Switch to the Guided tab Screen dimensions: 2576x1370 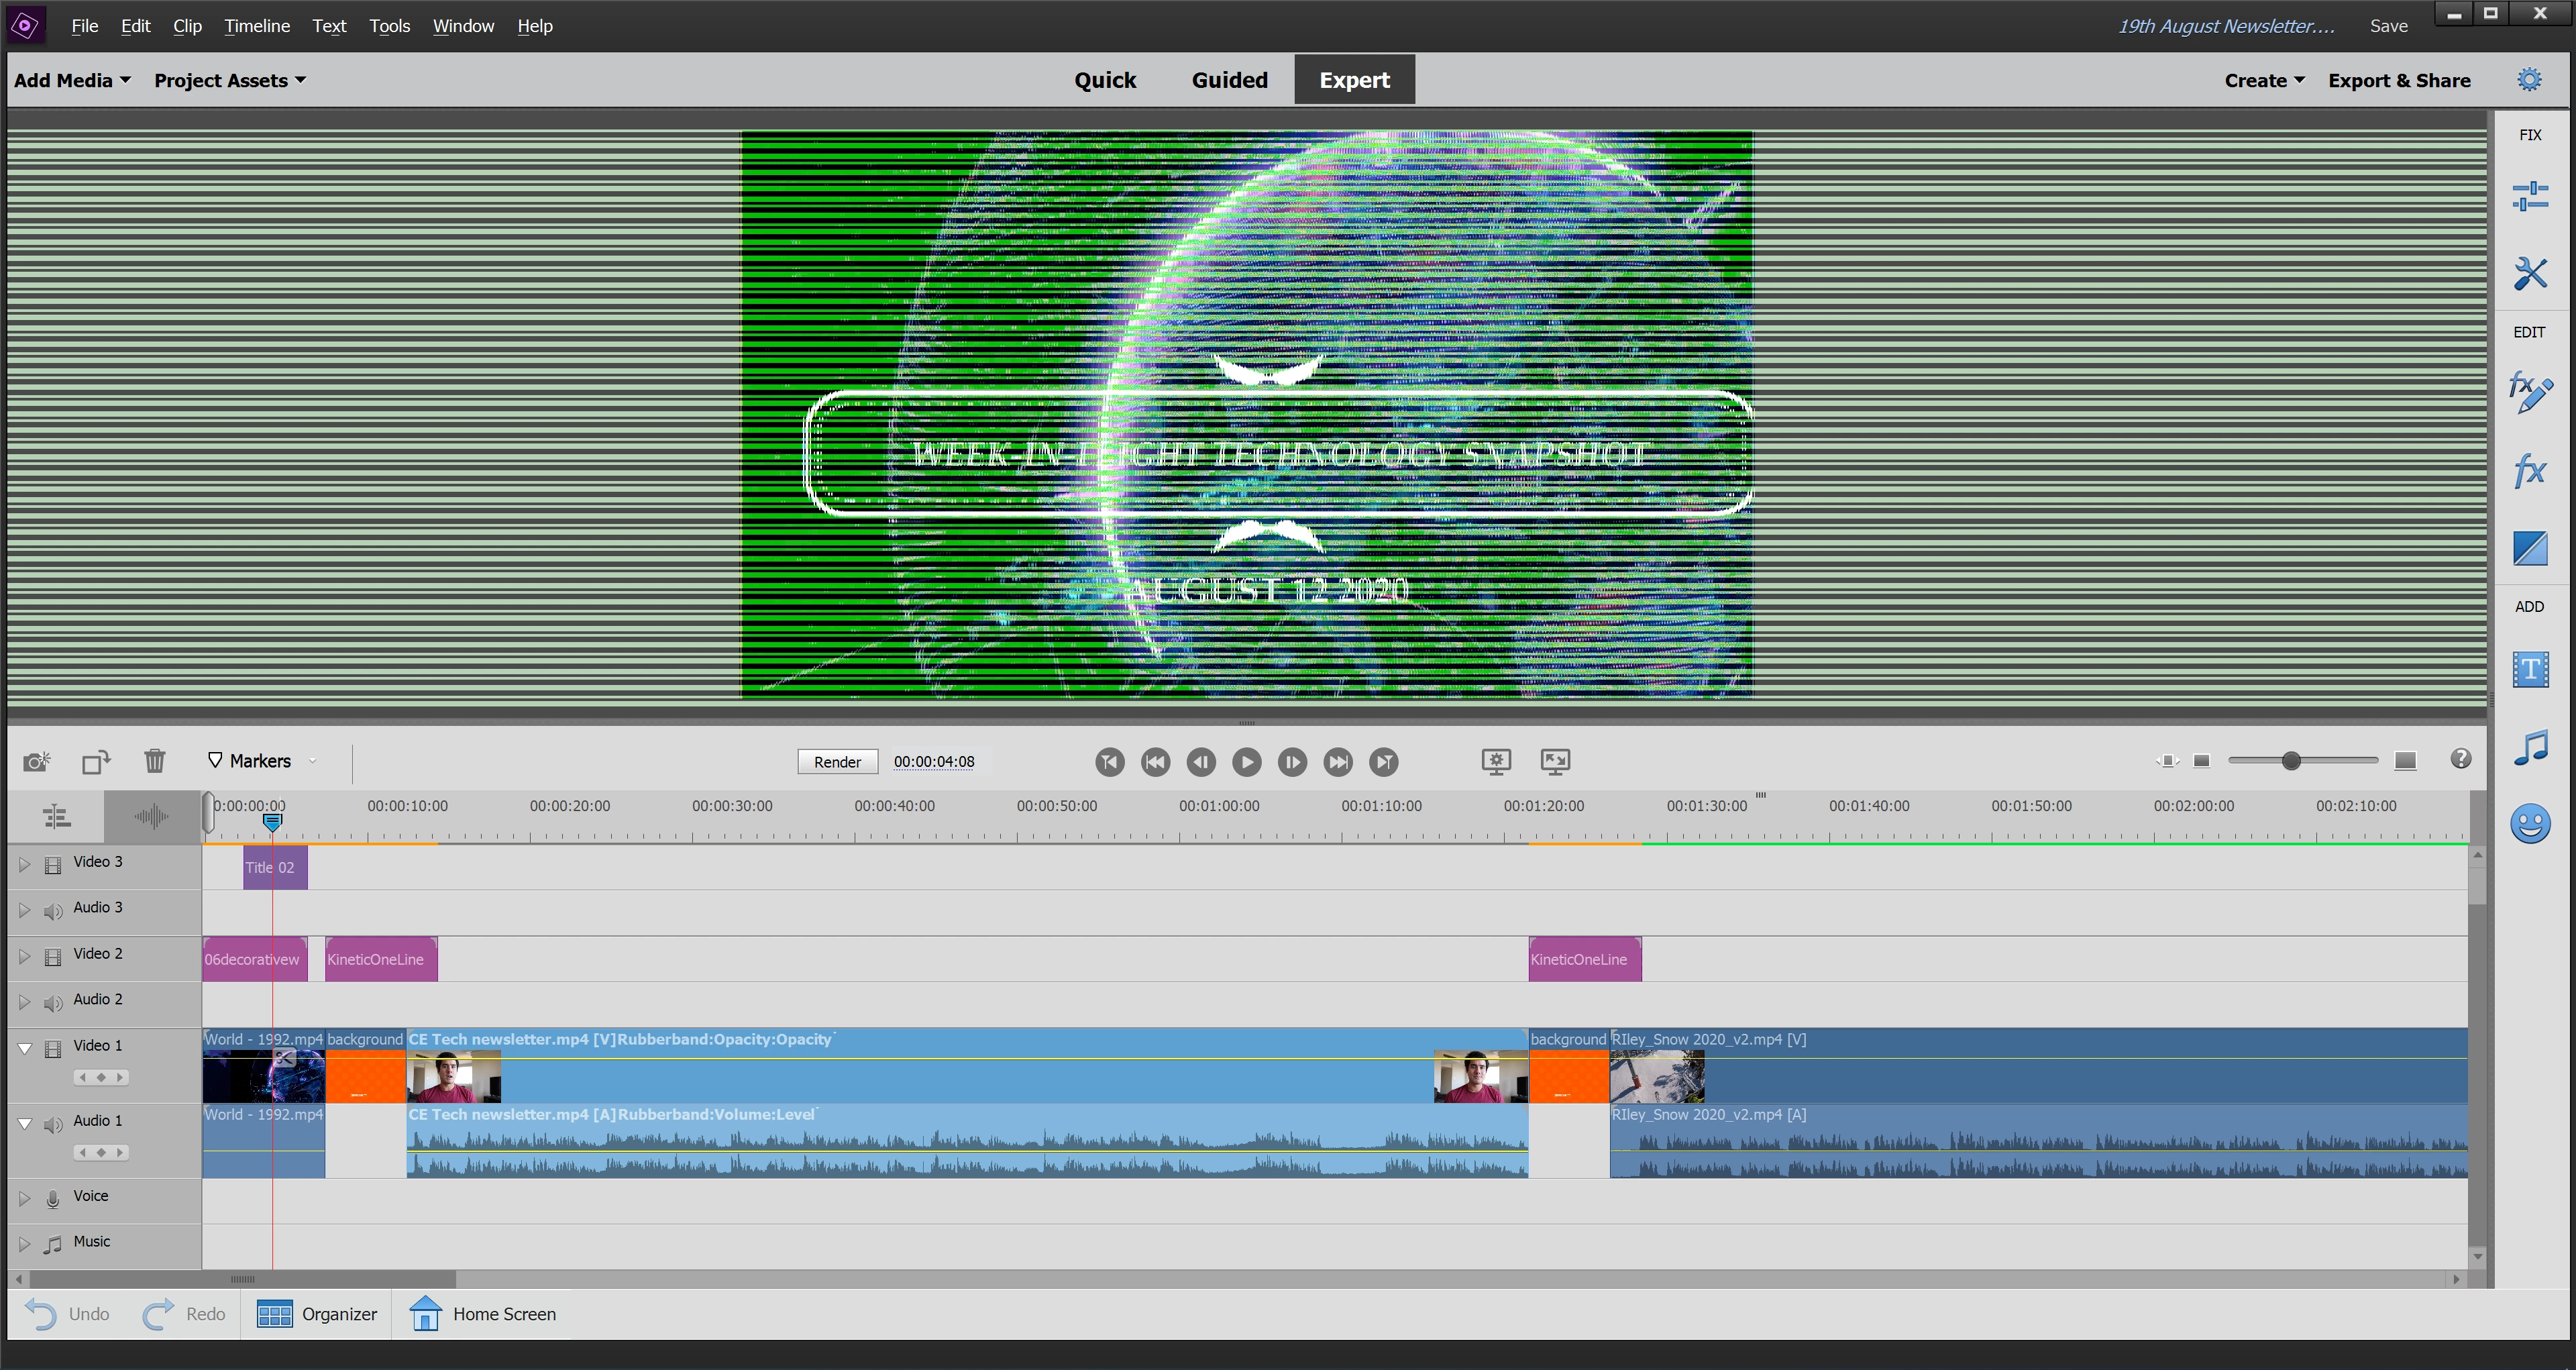click(1229, 80)
